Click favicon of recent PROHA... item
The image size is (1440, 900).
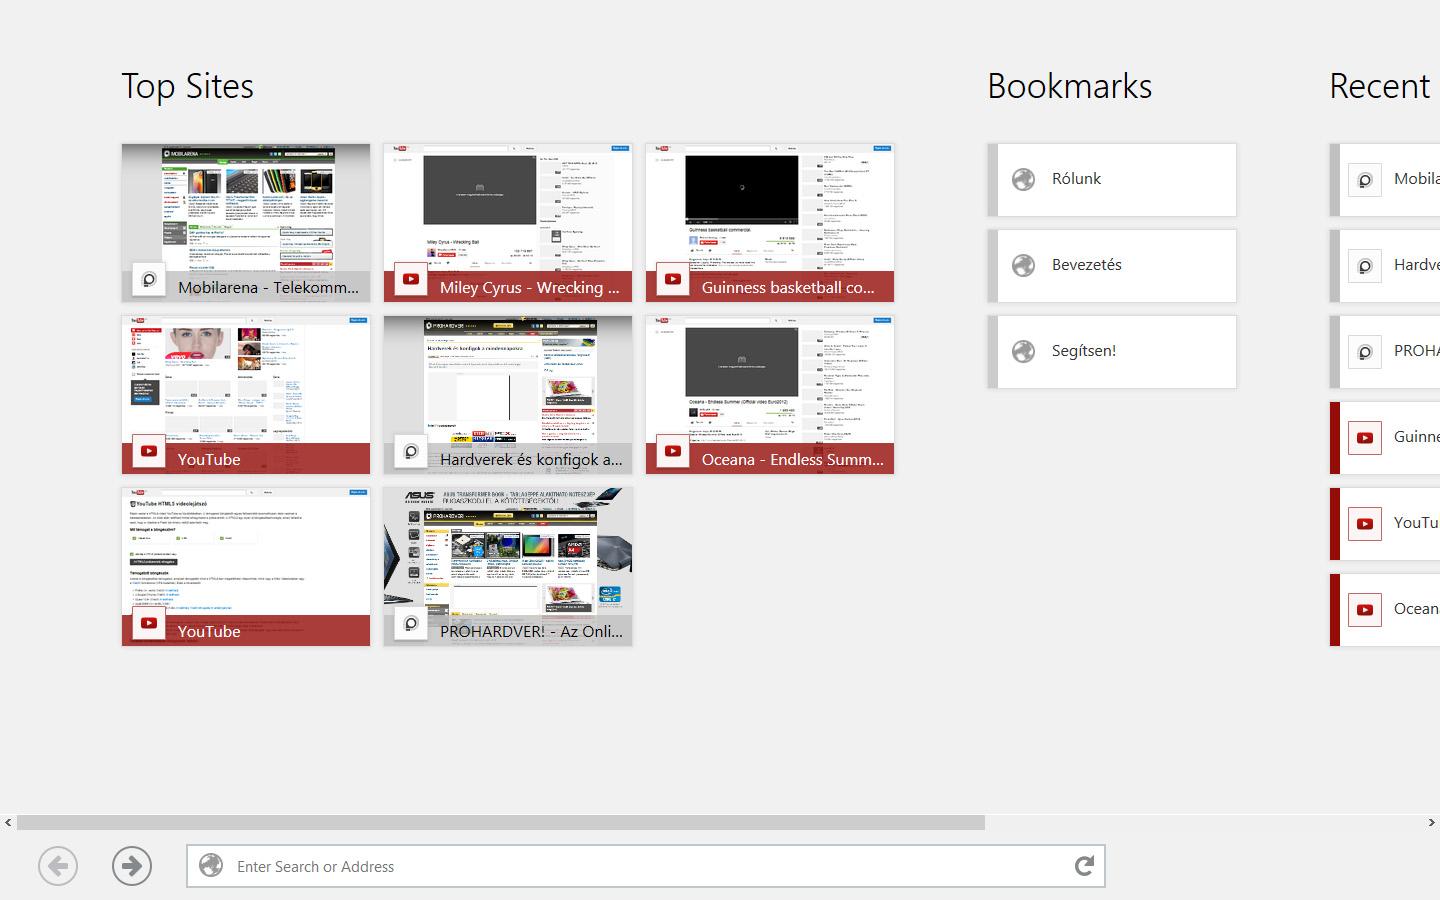pos(1365,352)
